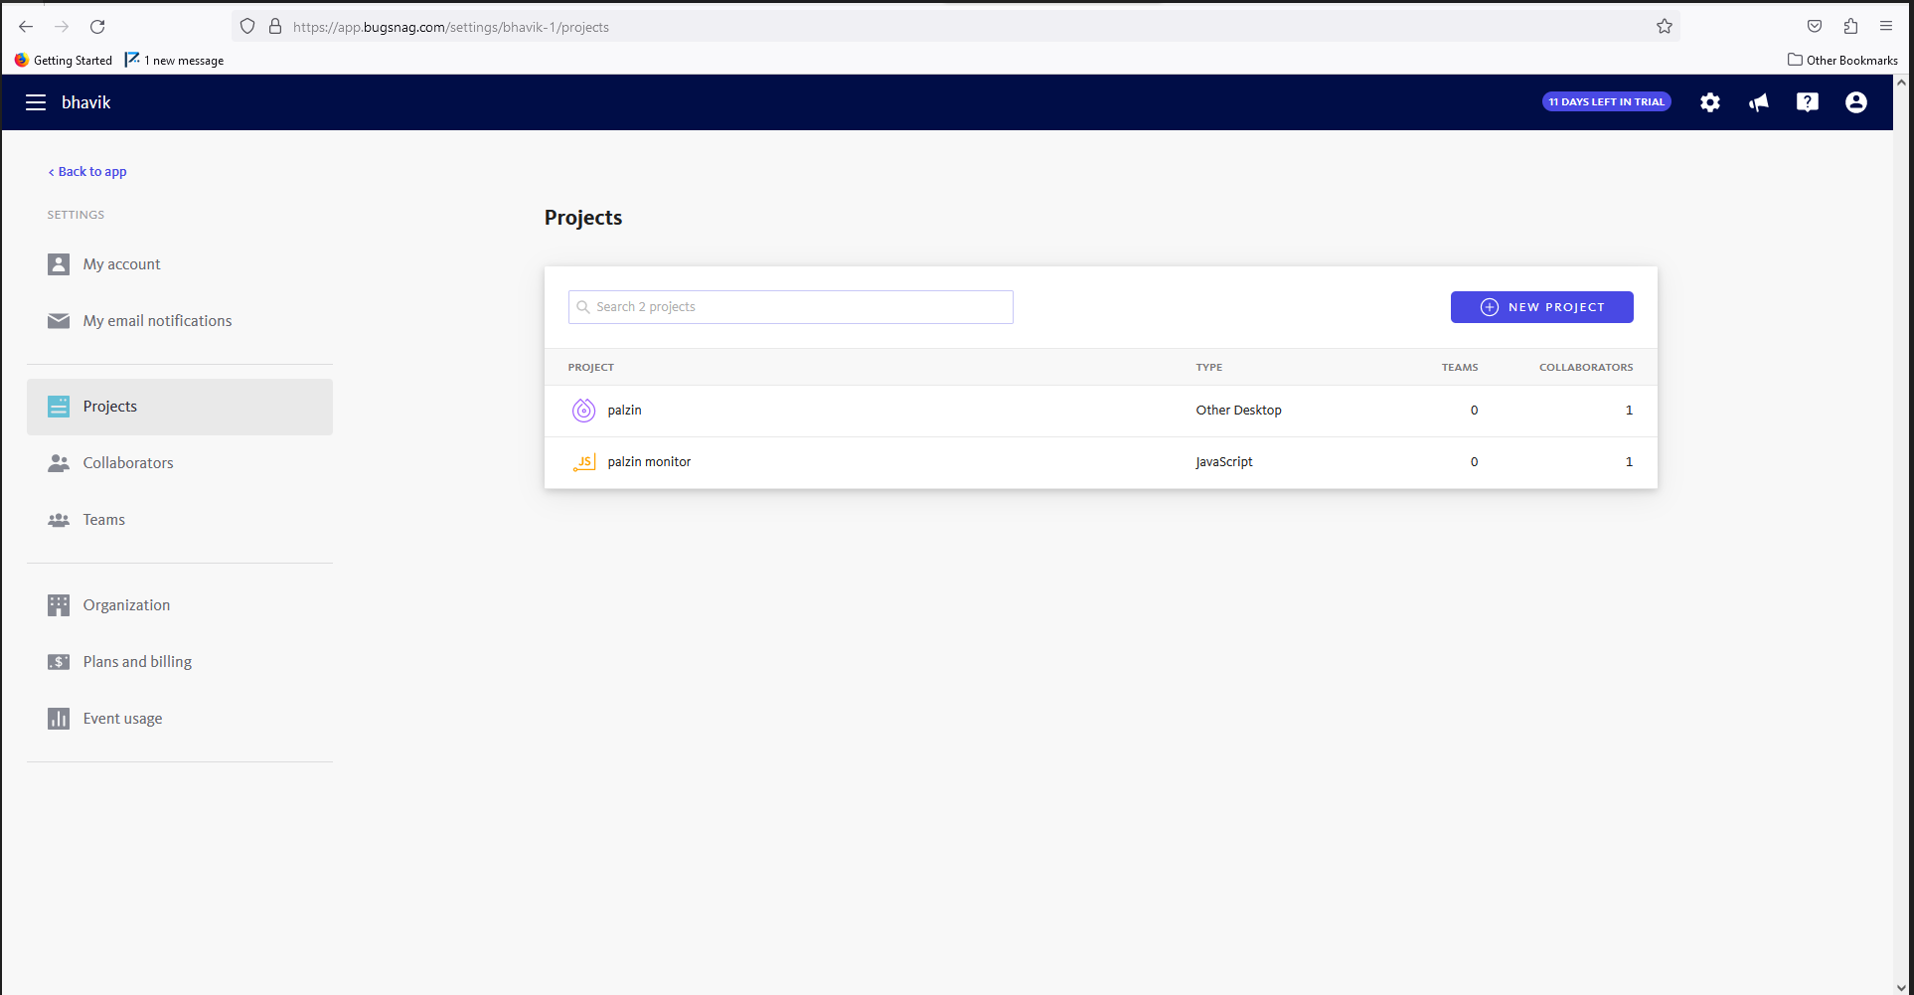Image resolution: width=1914 pixels, height=995 pixels.
Task: Open the Getting Started bookmark
Action: pos(63,60)
